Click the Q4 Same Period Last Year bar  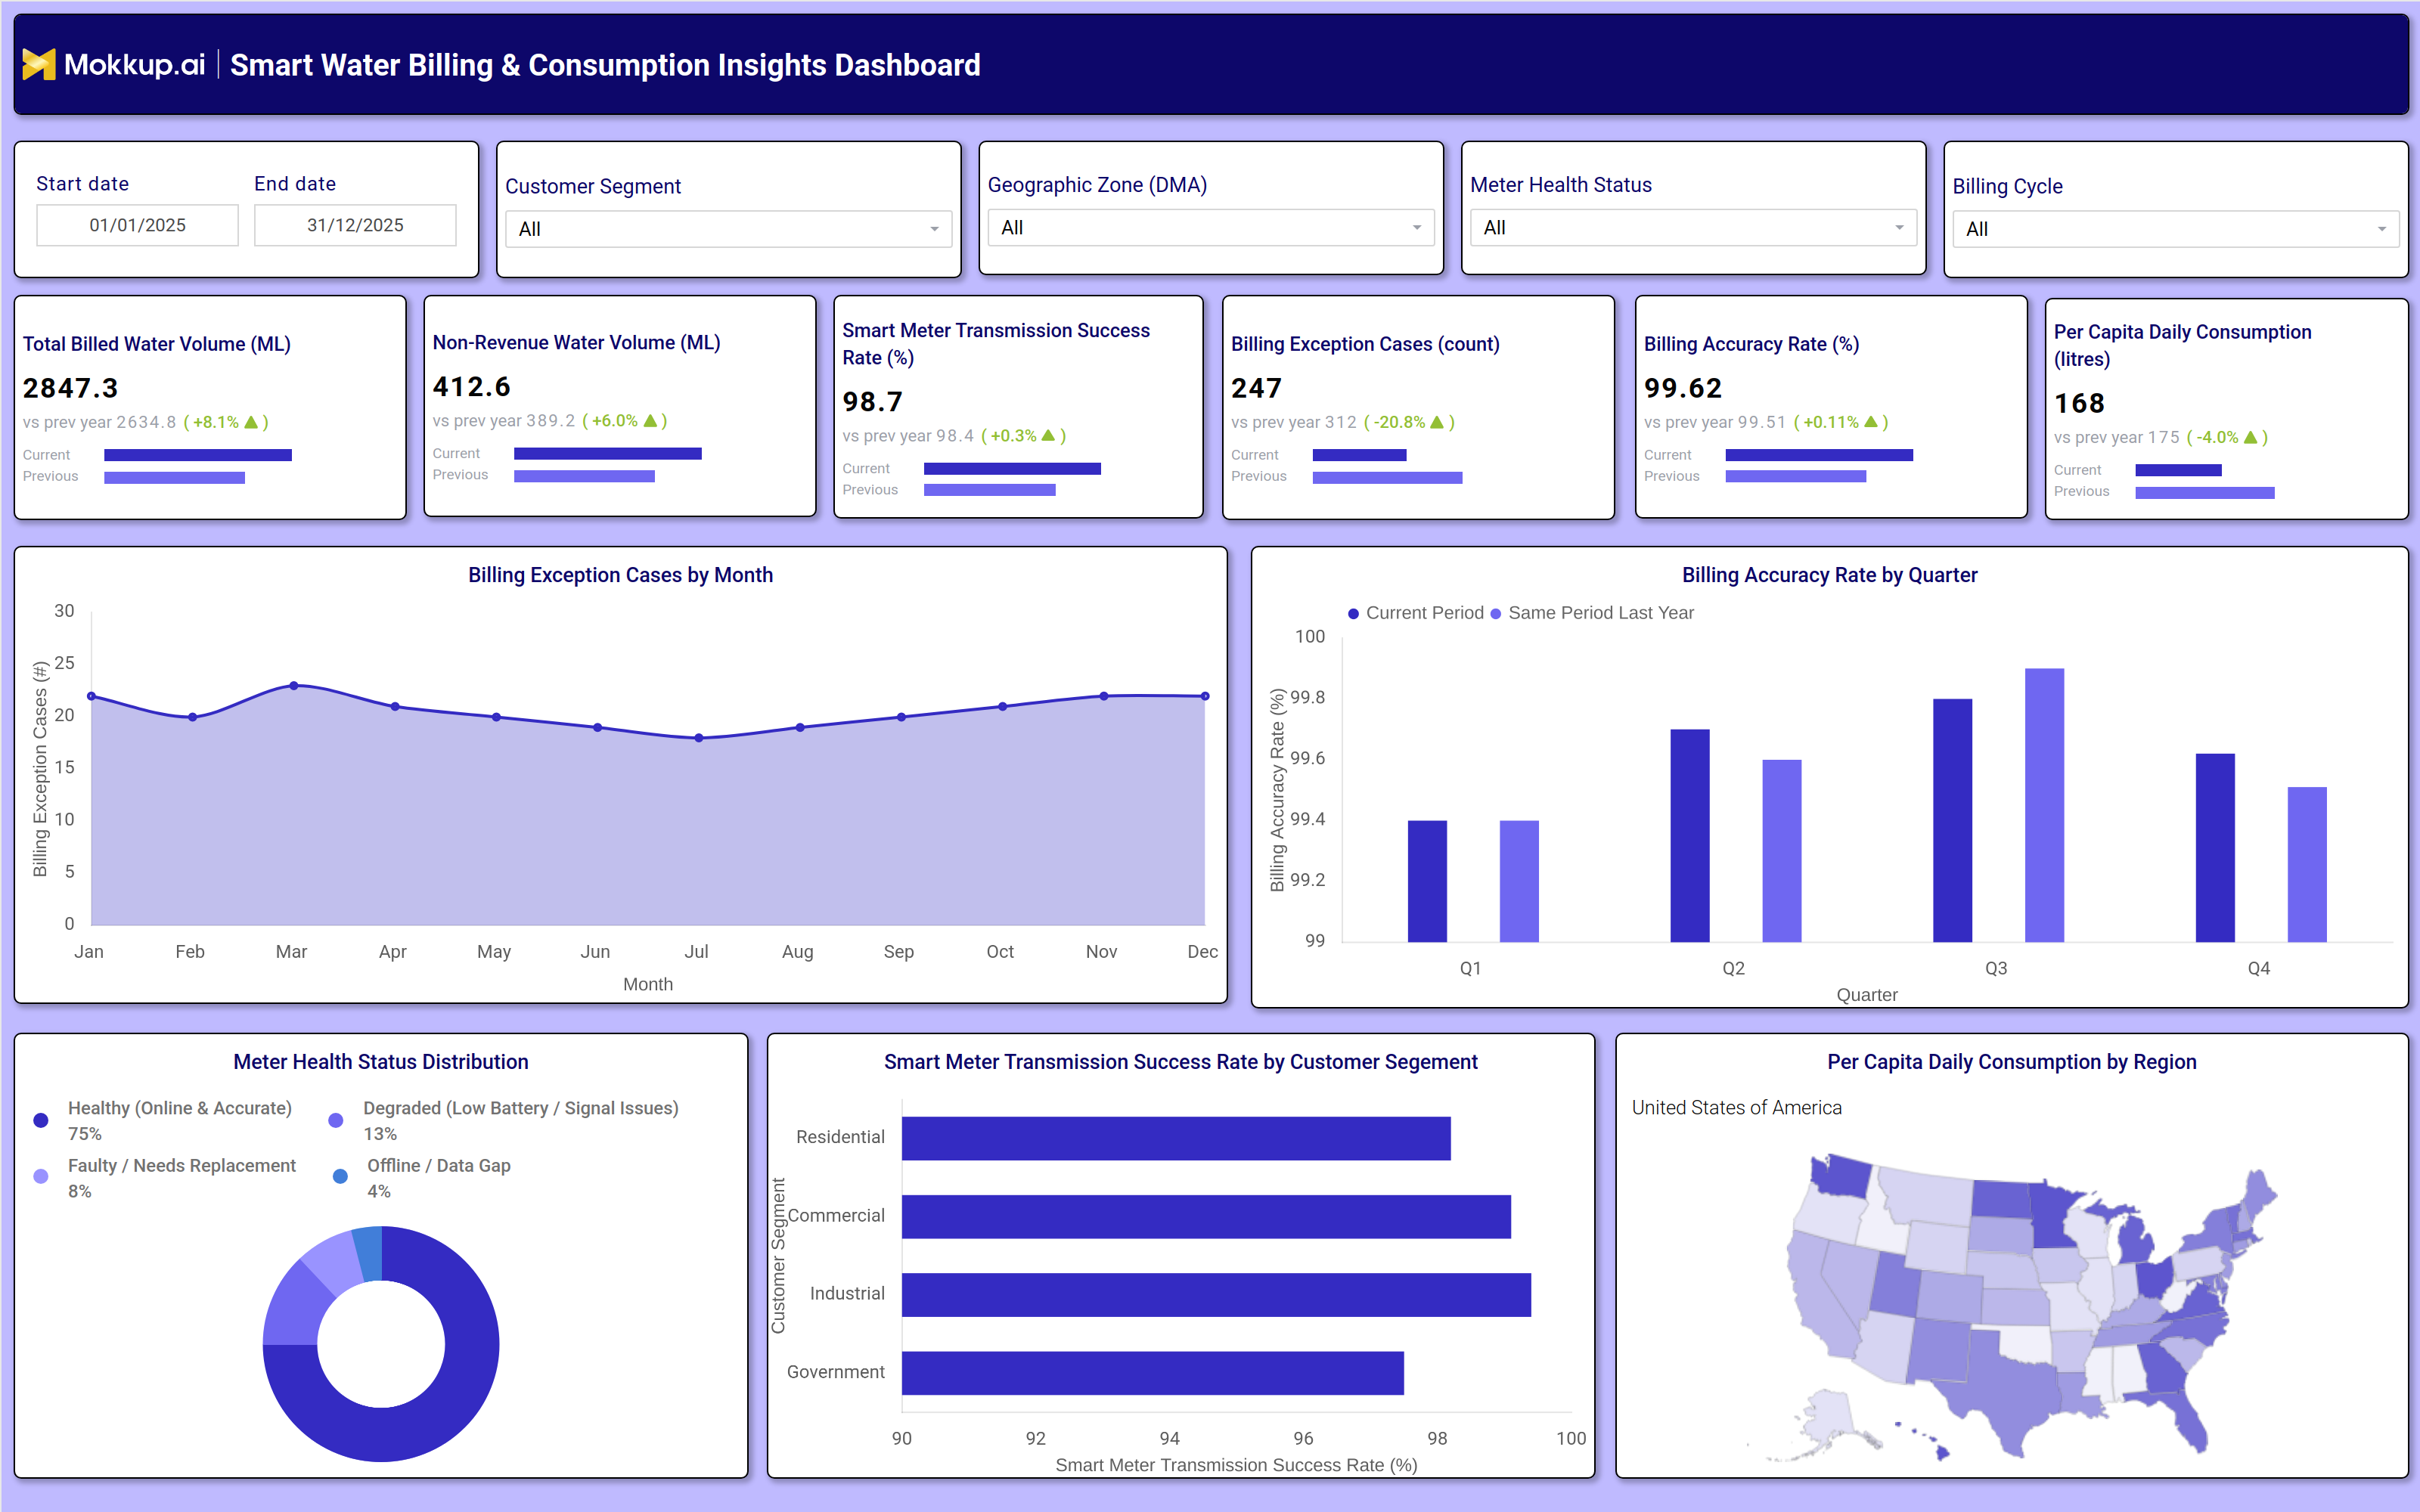[2307, 865]
